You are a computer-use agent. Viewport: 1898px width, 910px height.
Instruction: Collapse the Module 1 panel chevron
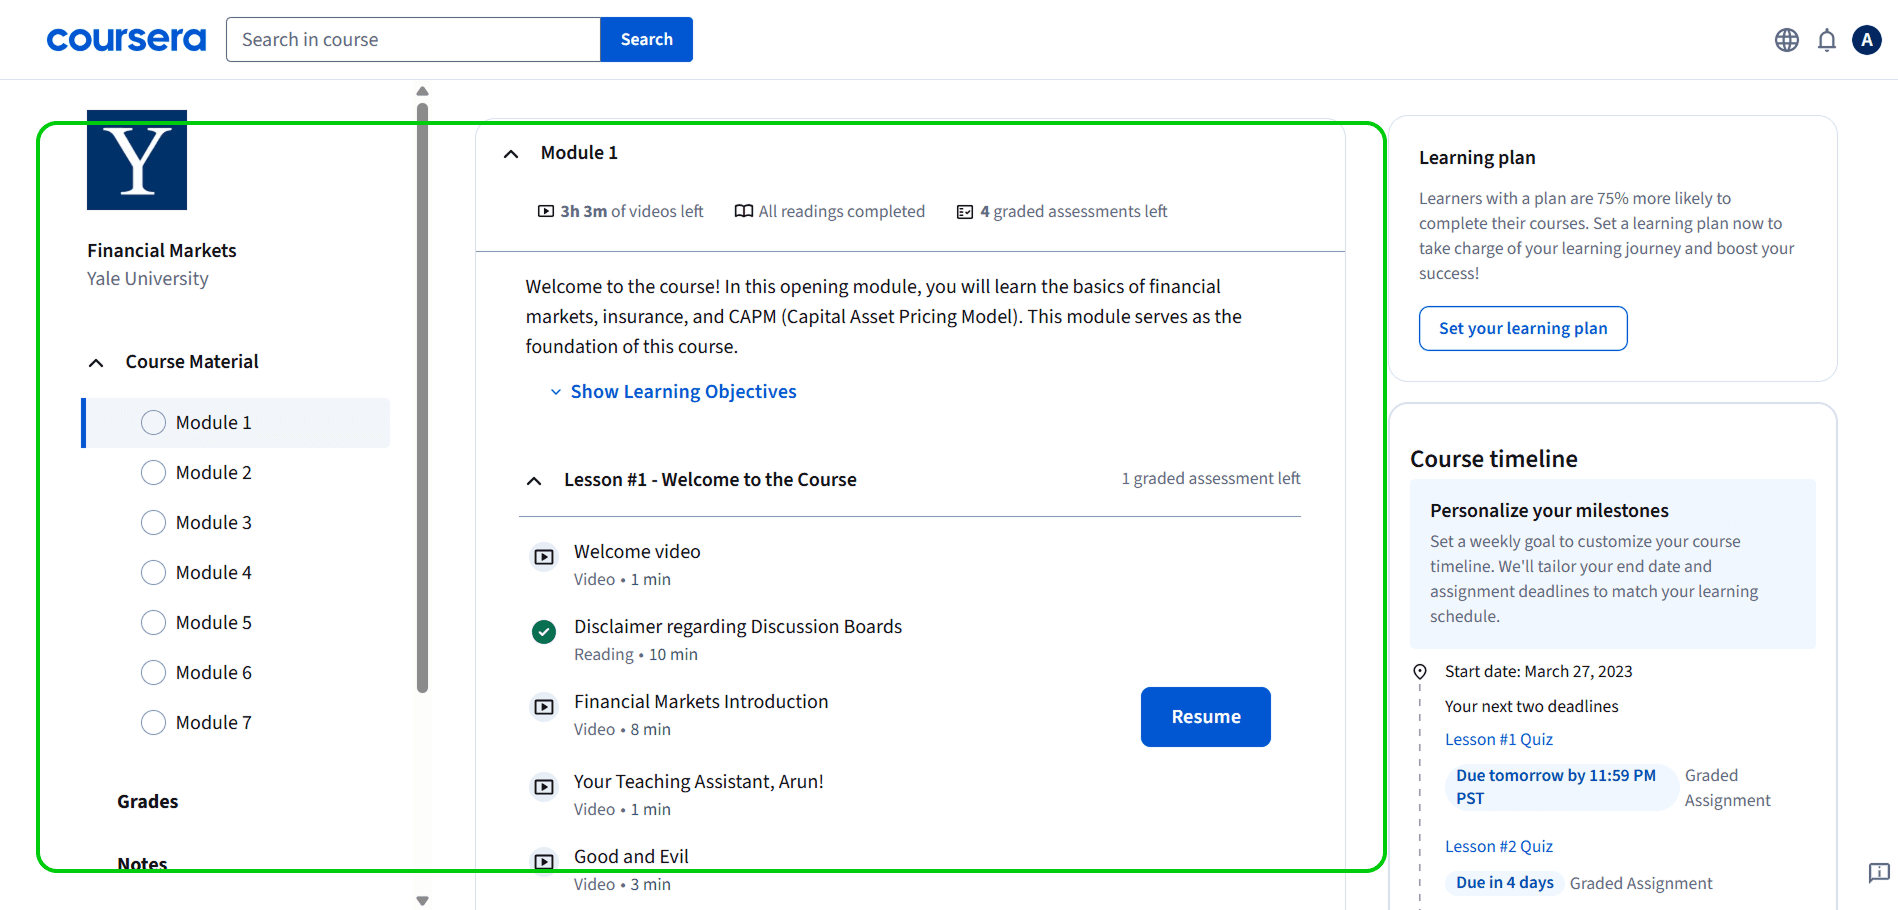point(511,154)
